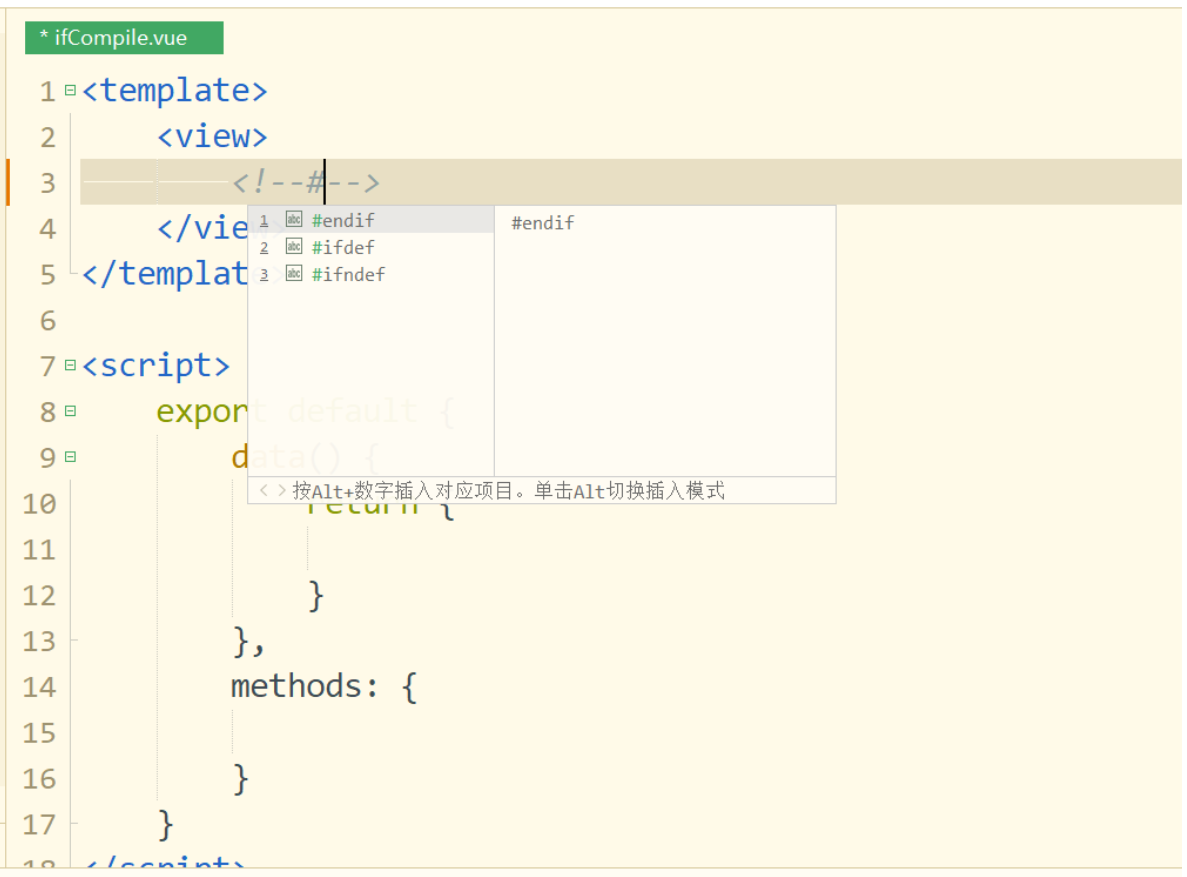Click previous arrow in autocomplete footer
The height and width of the screenshot is (877, 1187).
tap(263, 491)
